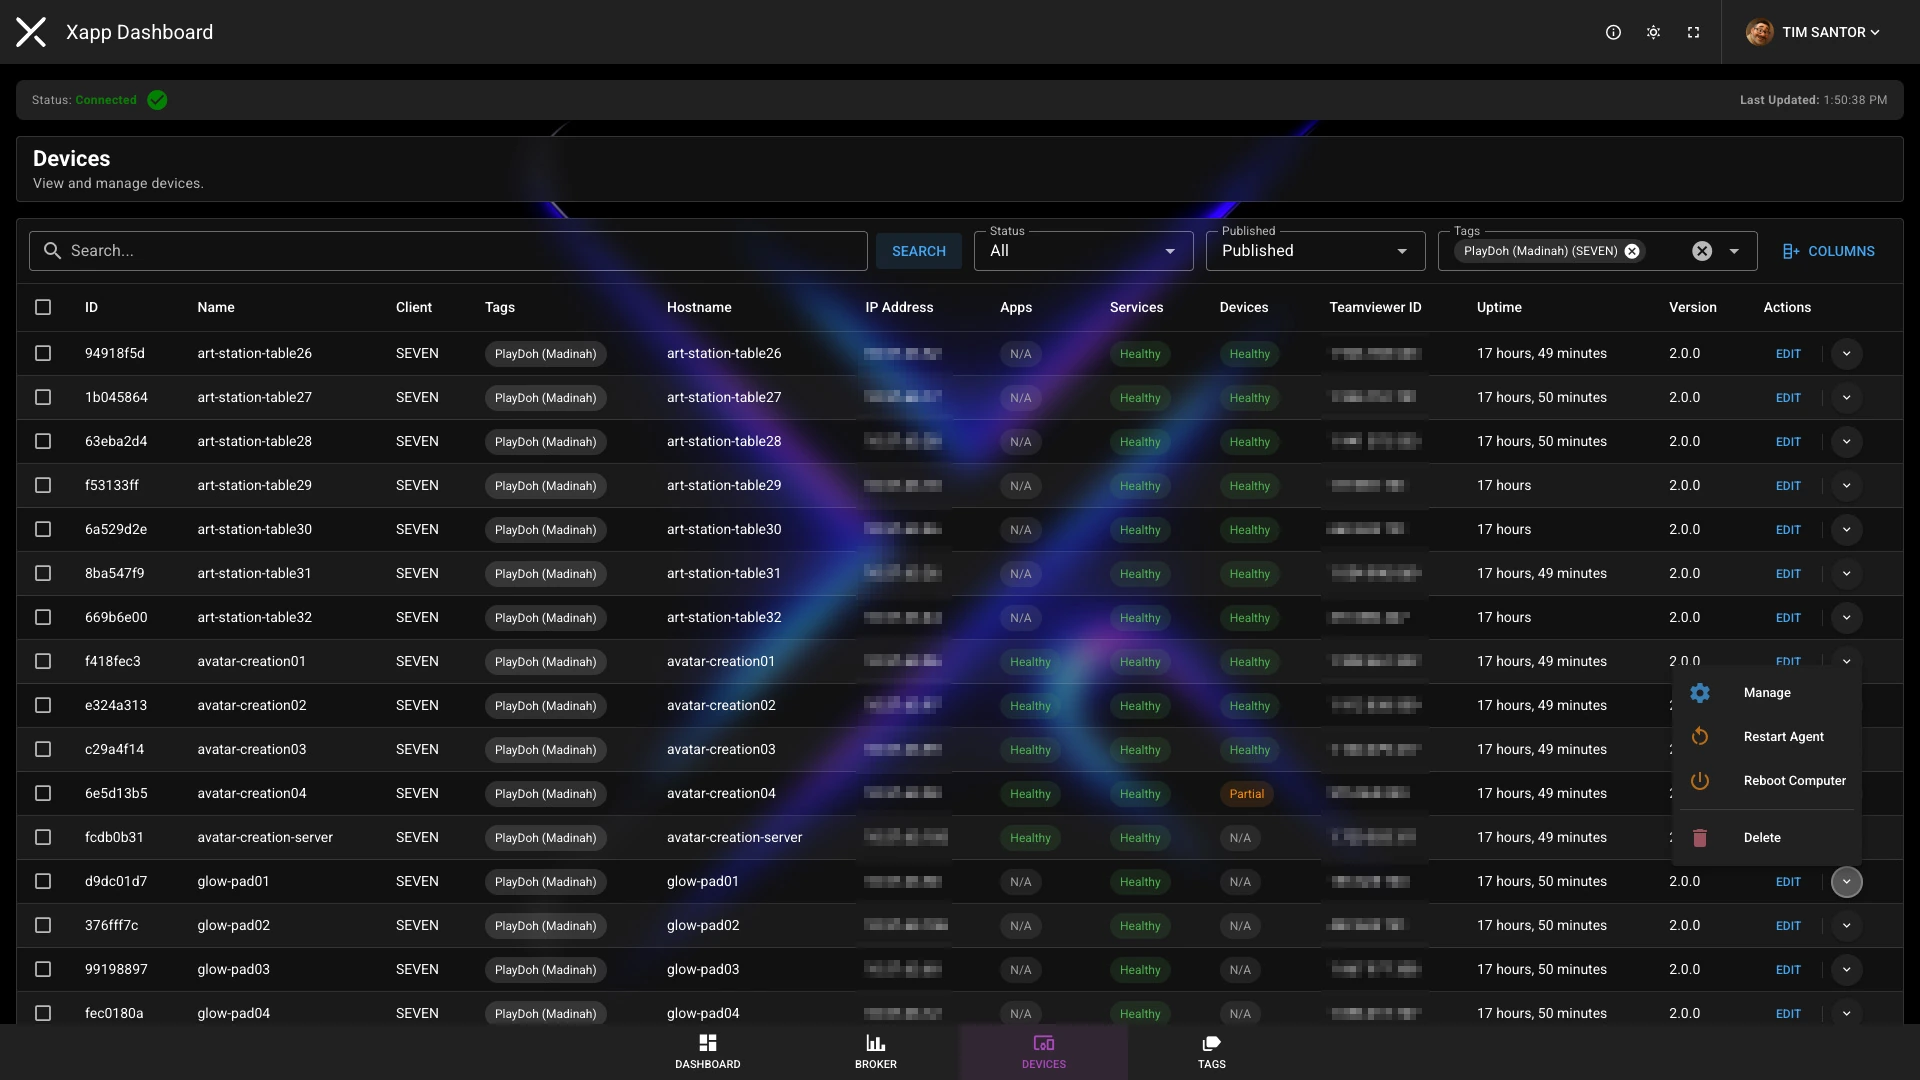The width and height of the screenshot is (1920, 1080).
Task: Open the COLUMNS chooser
Action: click(x=1828, y=251)
